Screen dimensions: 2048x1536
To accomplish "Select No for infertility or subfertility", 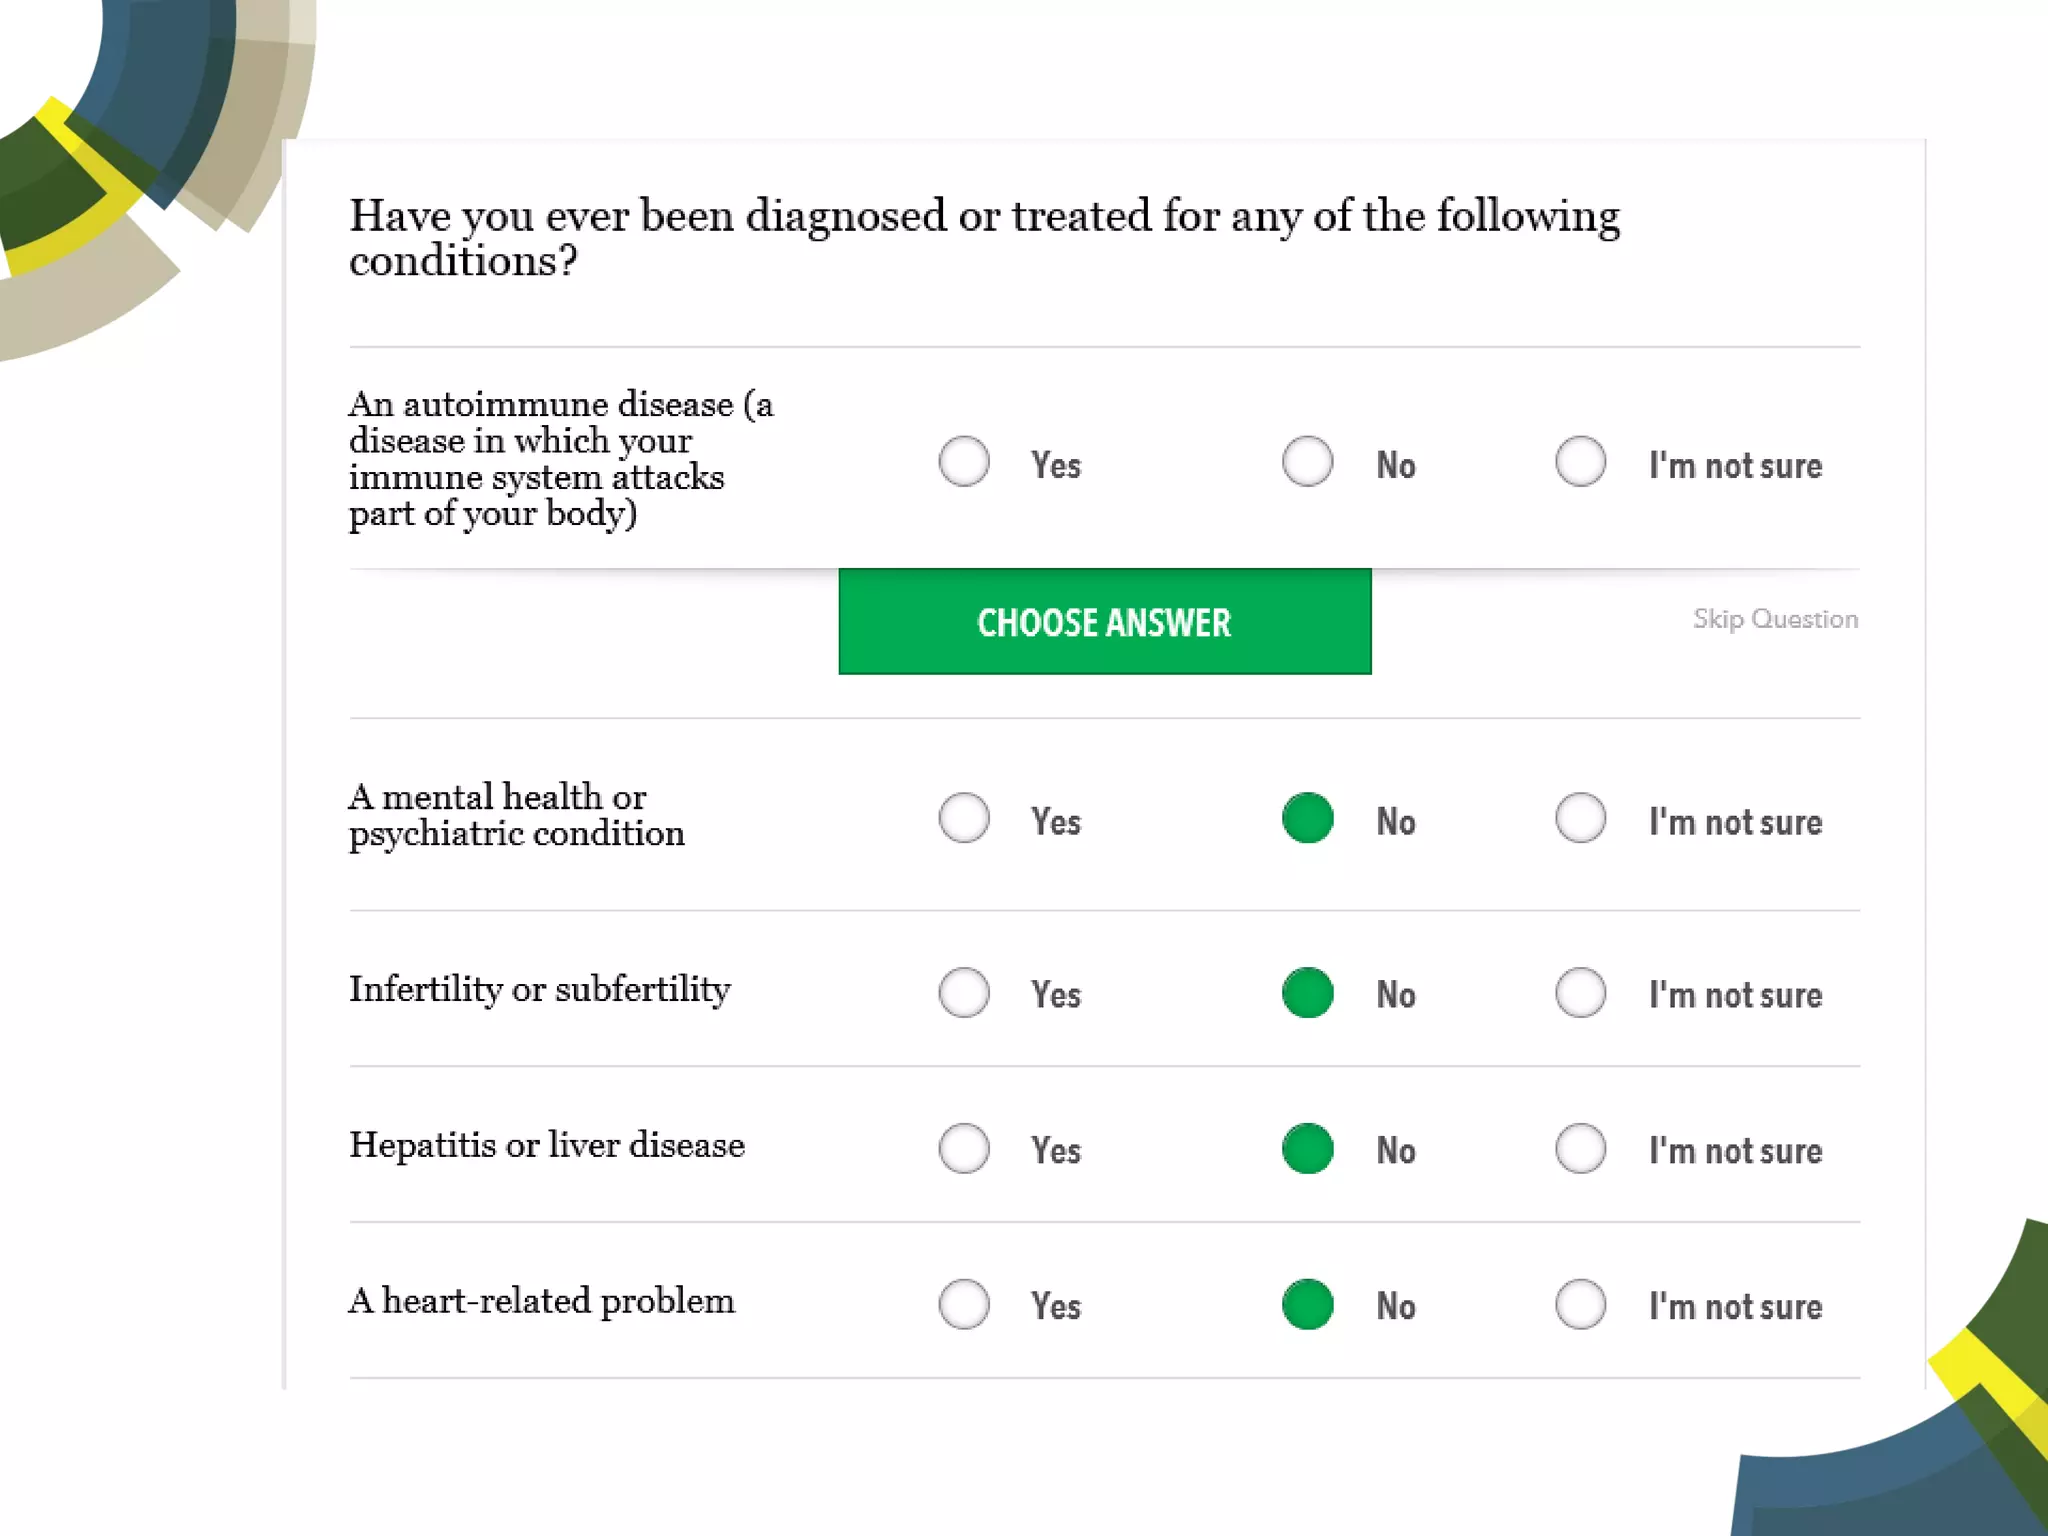I will pyautogui.click(x=1307, y=992).
